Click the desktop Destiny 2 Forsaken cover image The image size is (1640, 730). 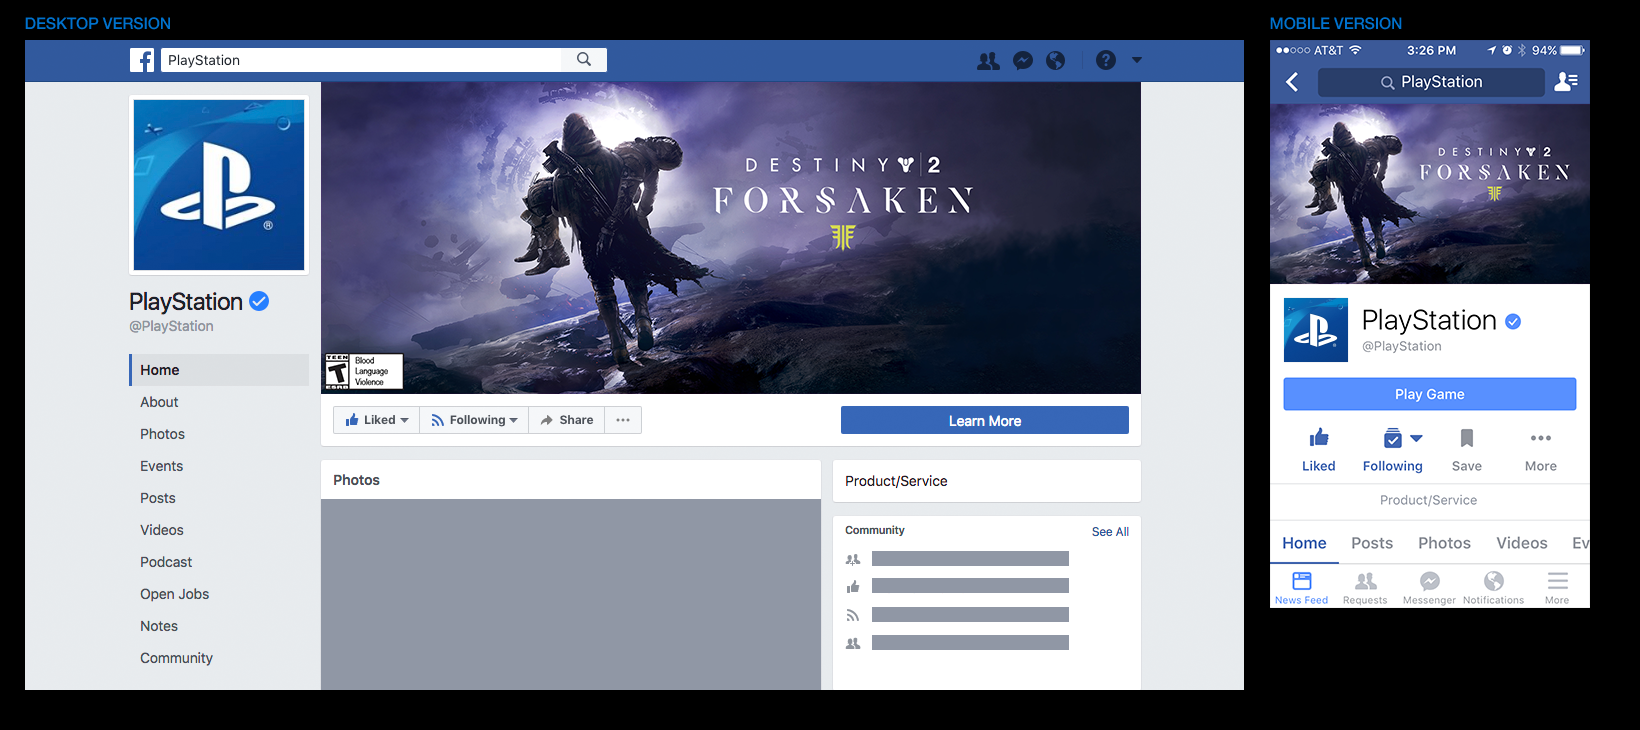tap(731, 238)
